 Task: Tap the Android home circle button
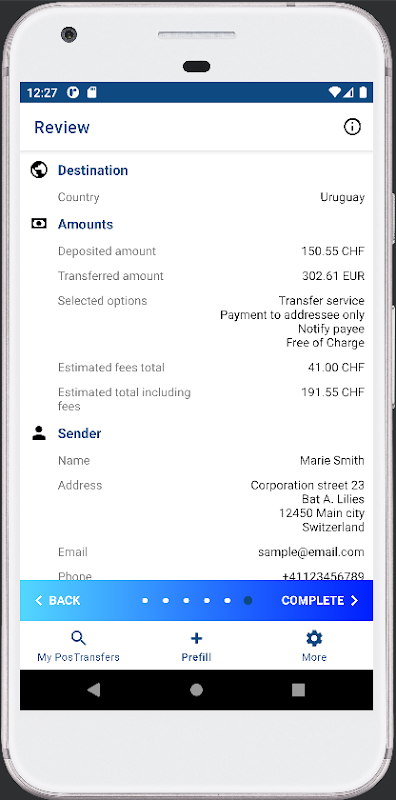pyautogui.click(x=196, y=690)
